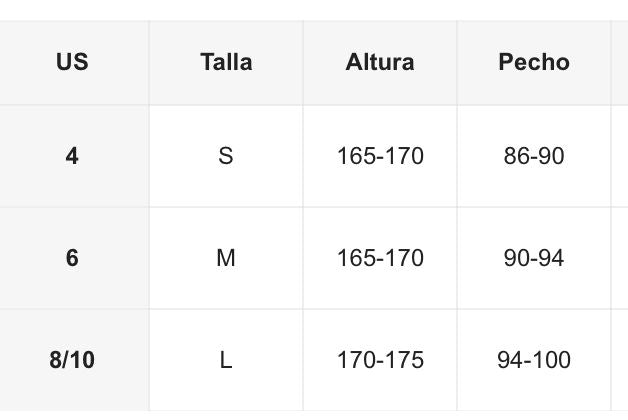Viewport: 628px width, 420px height.
Task: Select the US size 4 cell
Action: pyautogui.click(x=72, y=156)
